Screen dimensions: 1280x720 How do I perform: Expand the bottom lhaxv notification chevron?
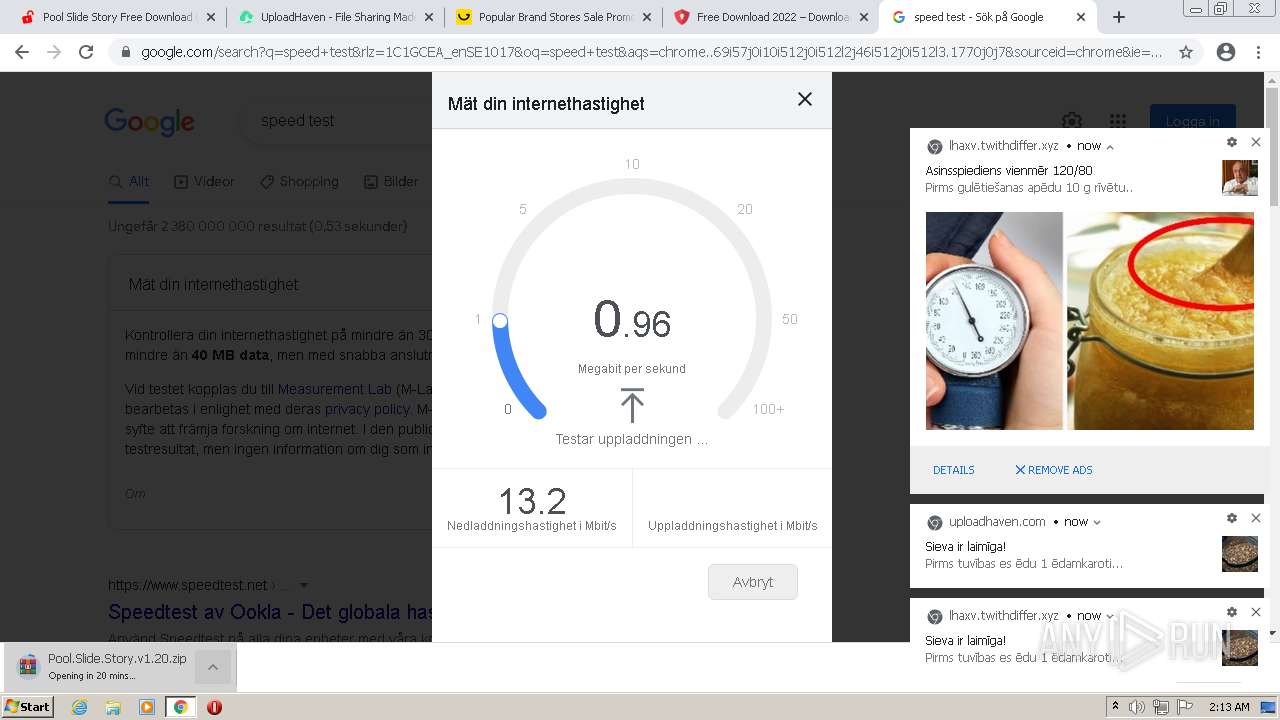point(1110,617)
